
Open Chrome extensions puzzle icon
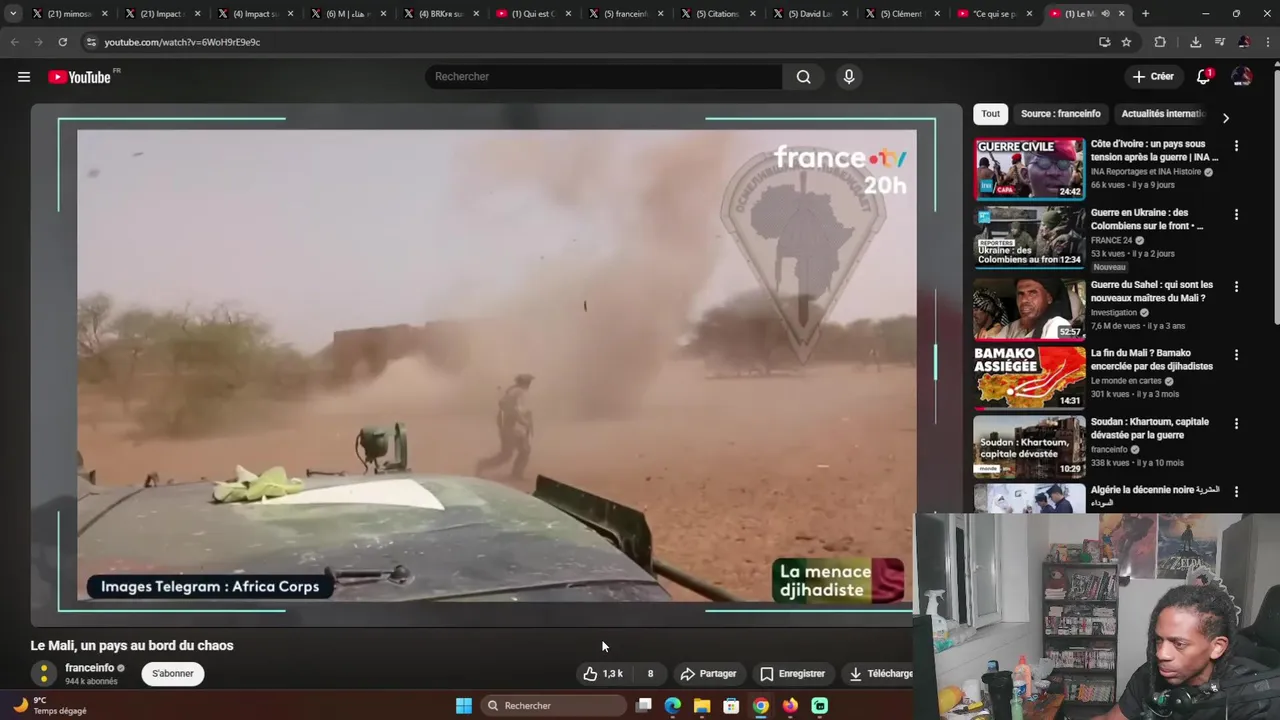[1160, 42]
